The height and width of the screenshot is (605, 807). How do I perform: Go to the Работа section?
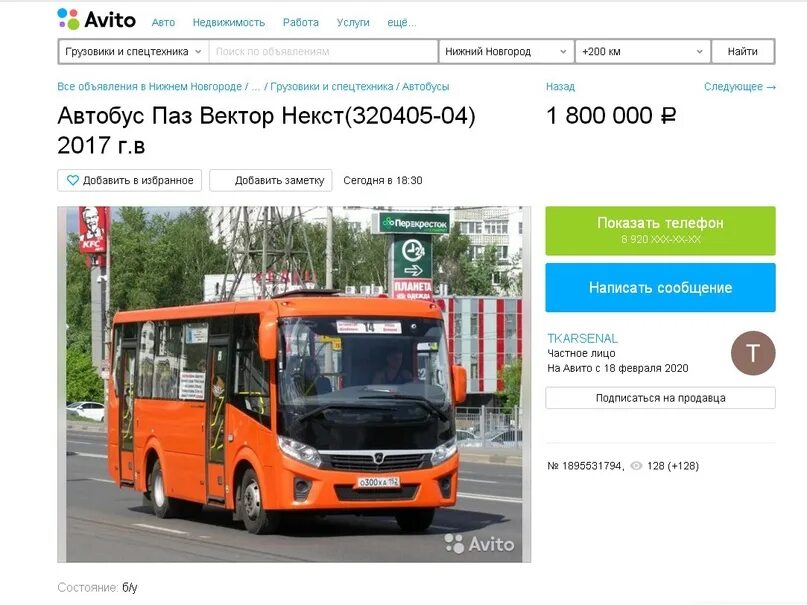(x=301, y=23)
